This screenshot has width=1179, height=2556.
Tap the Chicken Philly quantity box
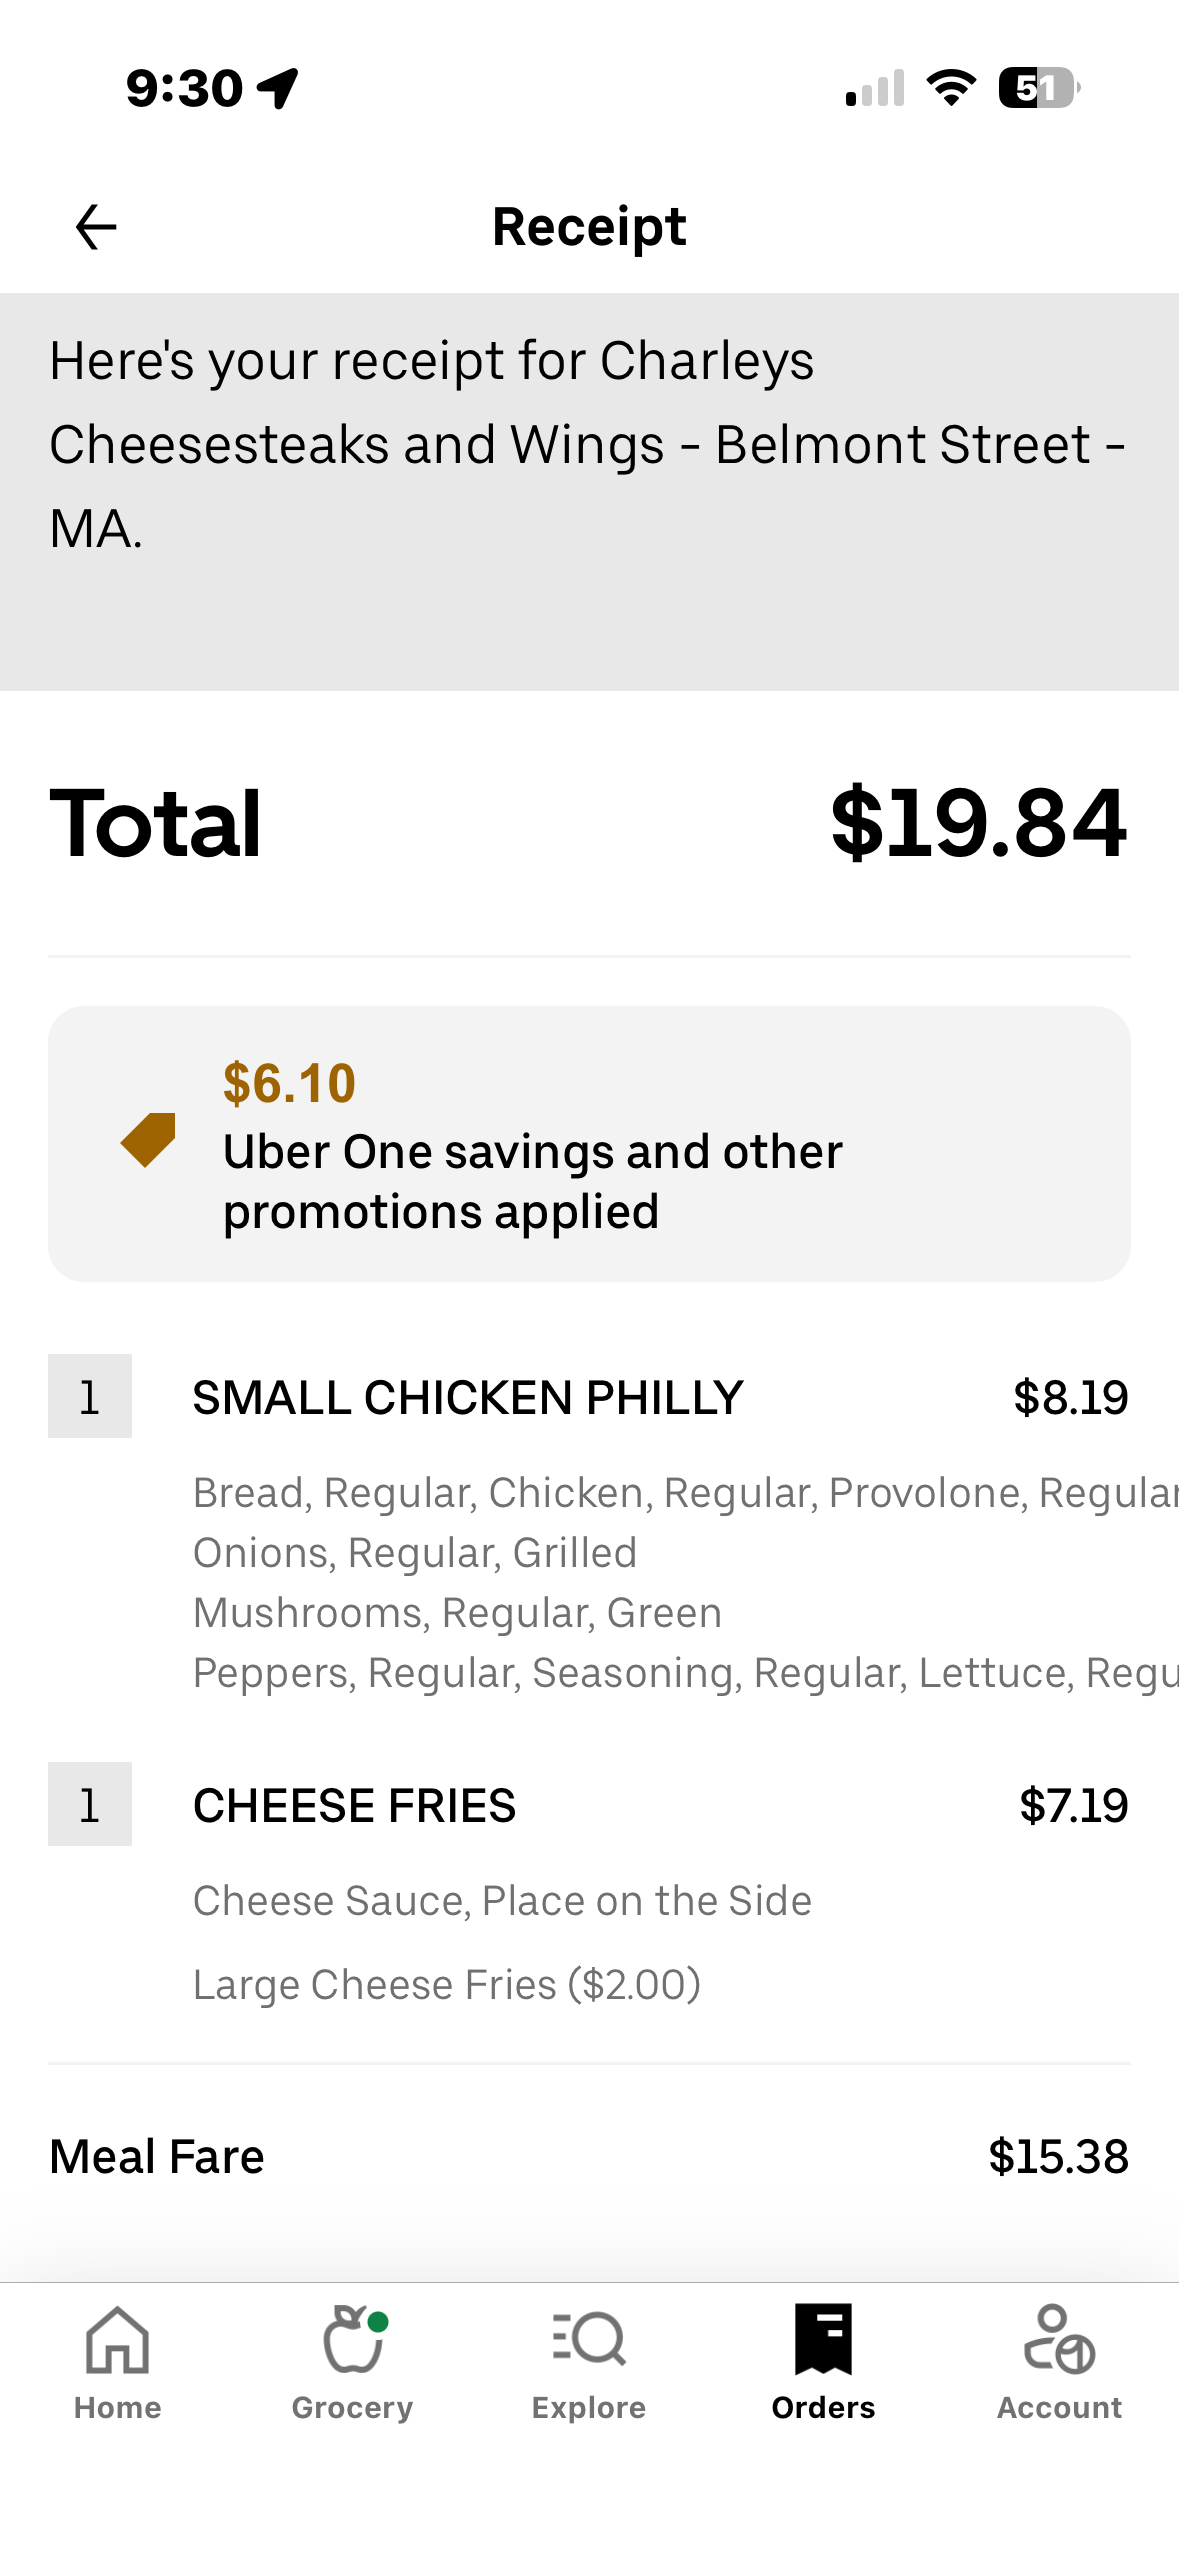(90, 1396)
